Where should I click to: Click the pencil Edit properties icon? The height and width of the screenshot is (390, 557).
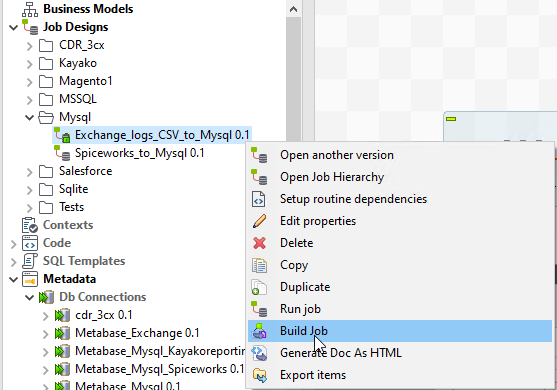259,221
